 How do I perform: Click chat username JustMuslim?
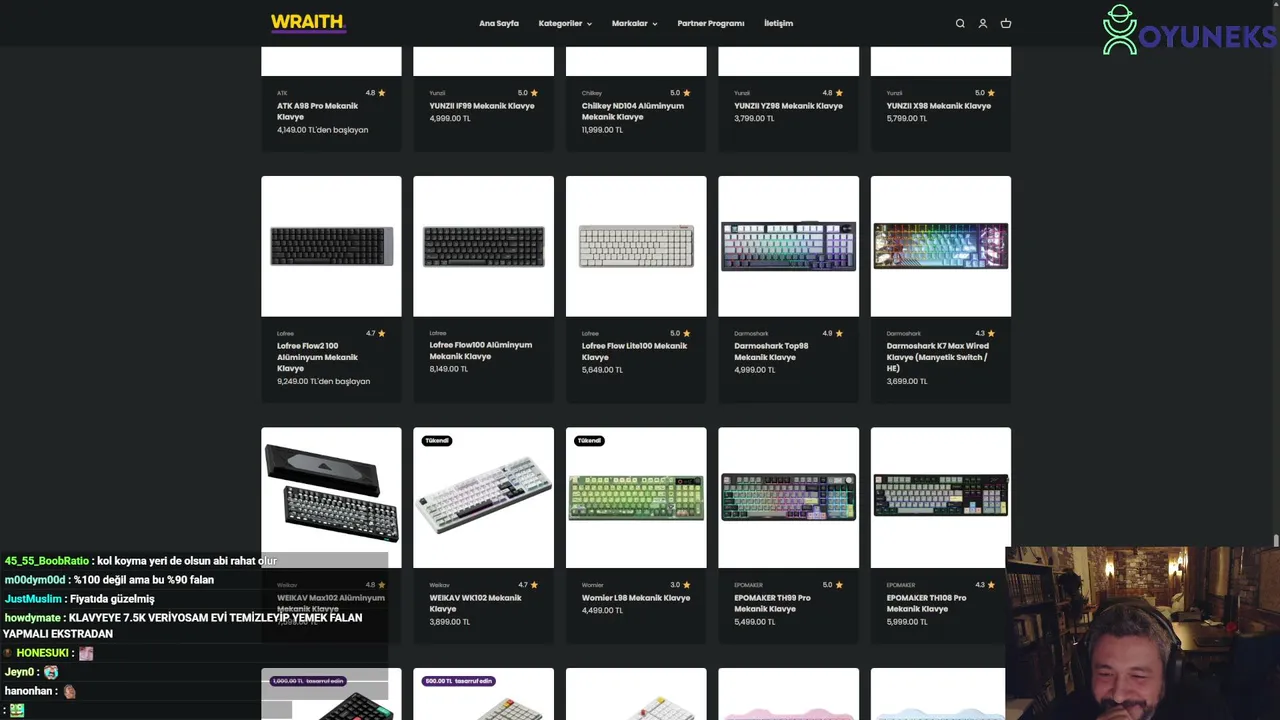click(x=33, y=599)
